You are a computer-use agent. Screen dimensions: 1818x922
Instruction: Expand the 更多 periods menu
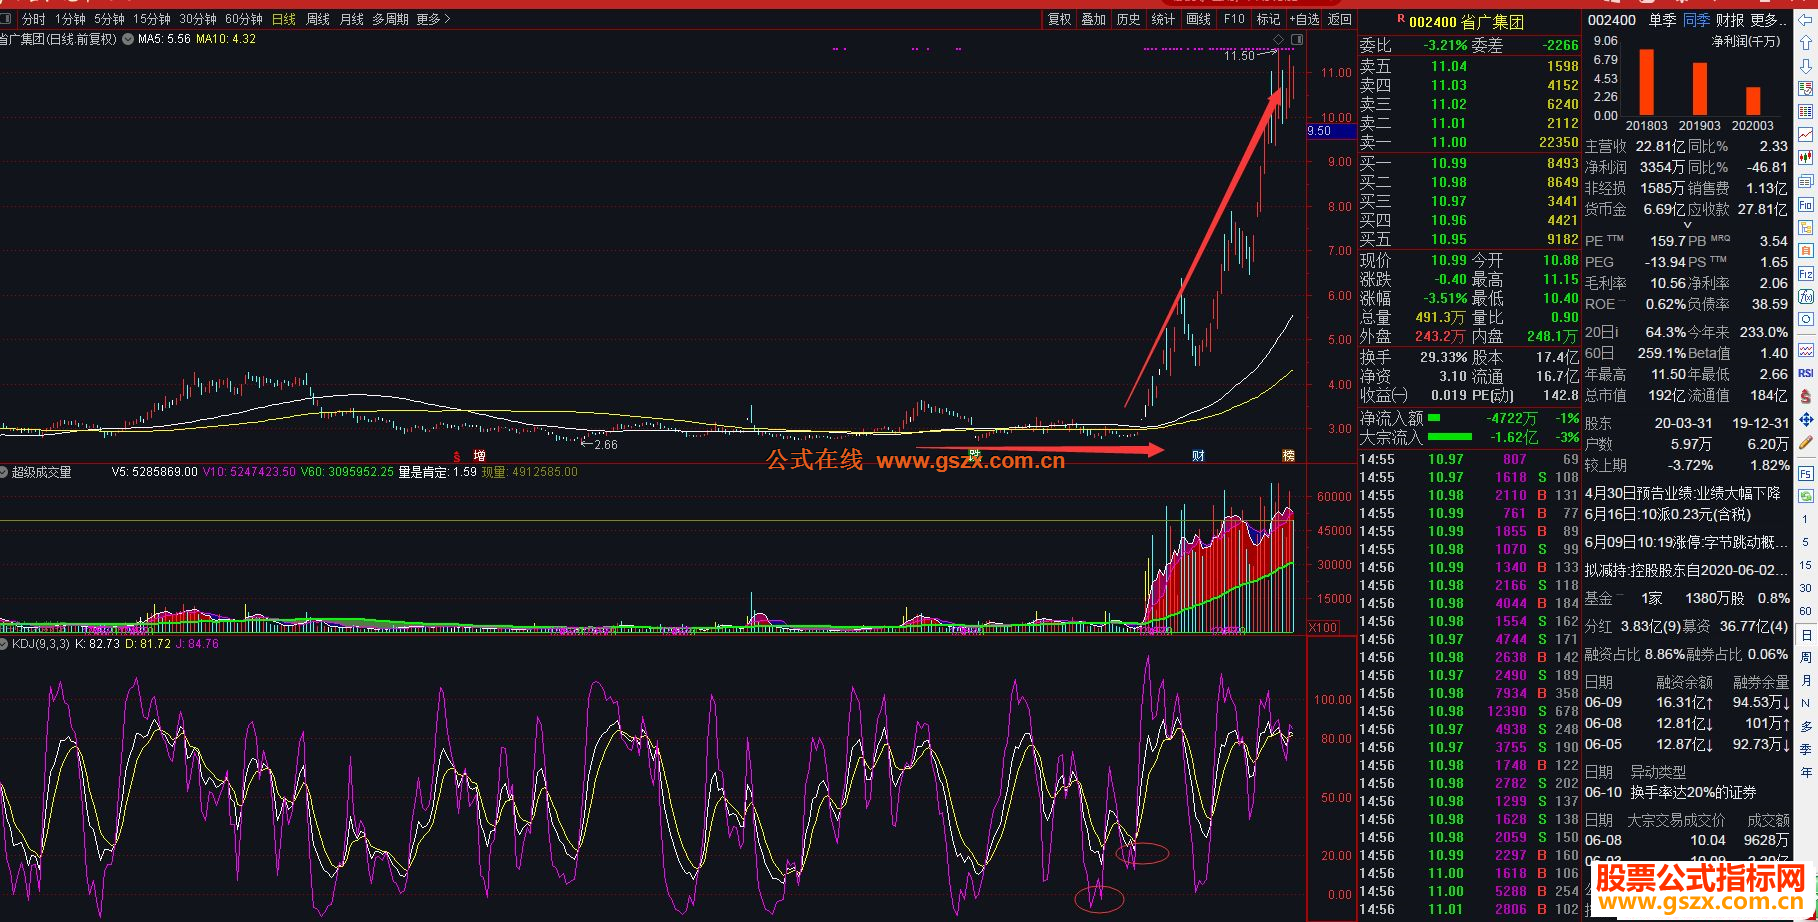(x=433, y=19)
